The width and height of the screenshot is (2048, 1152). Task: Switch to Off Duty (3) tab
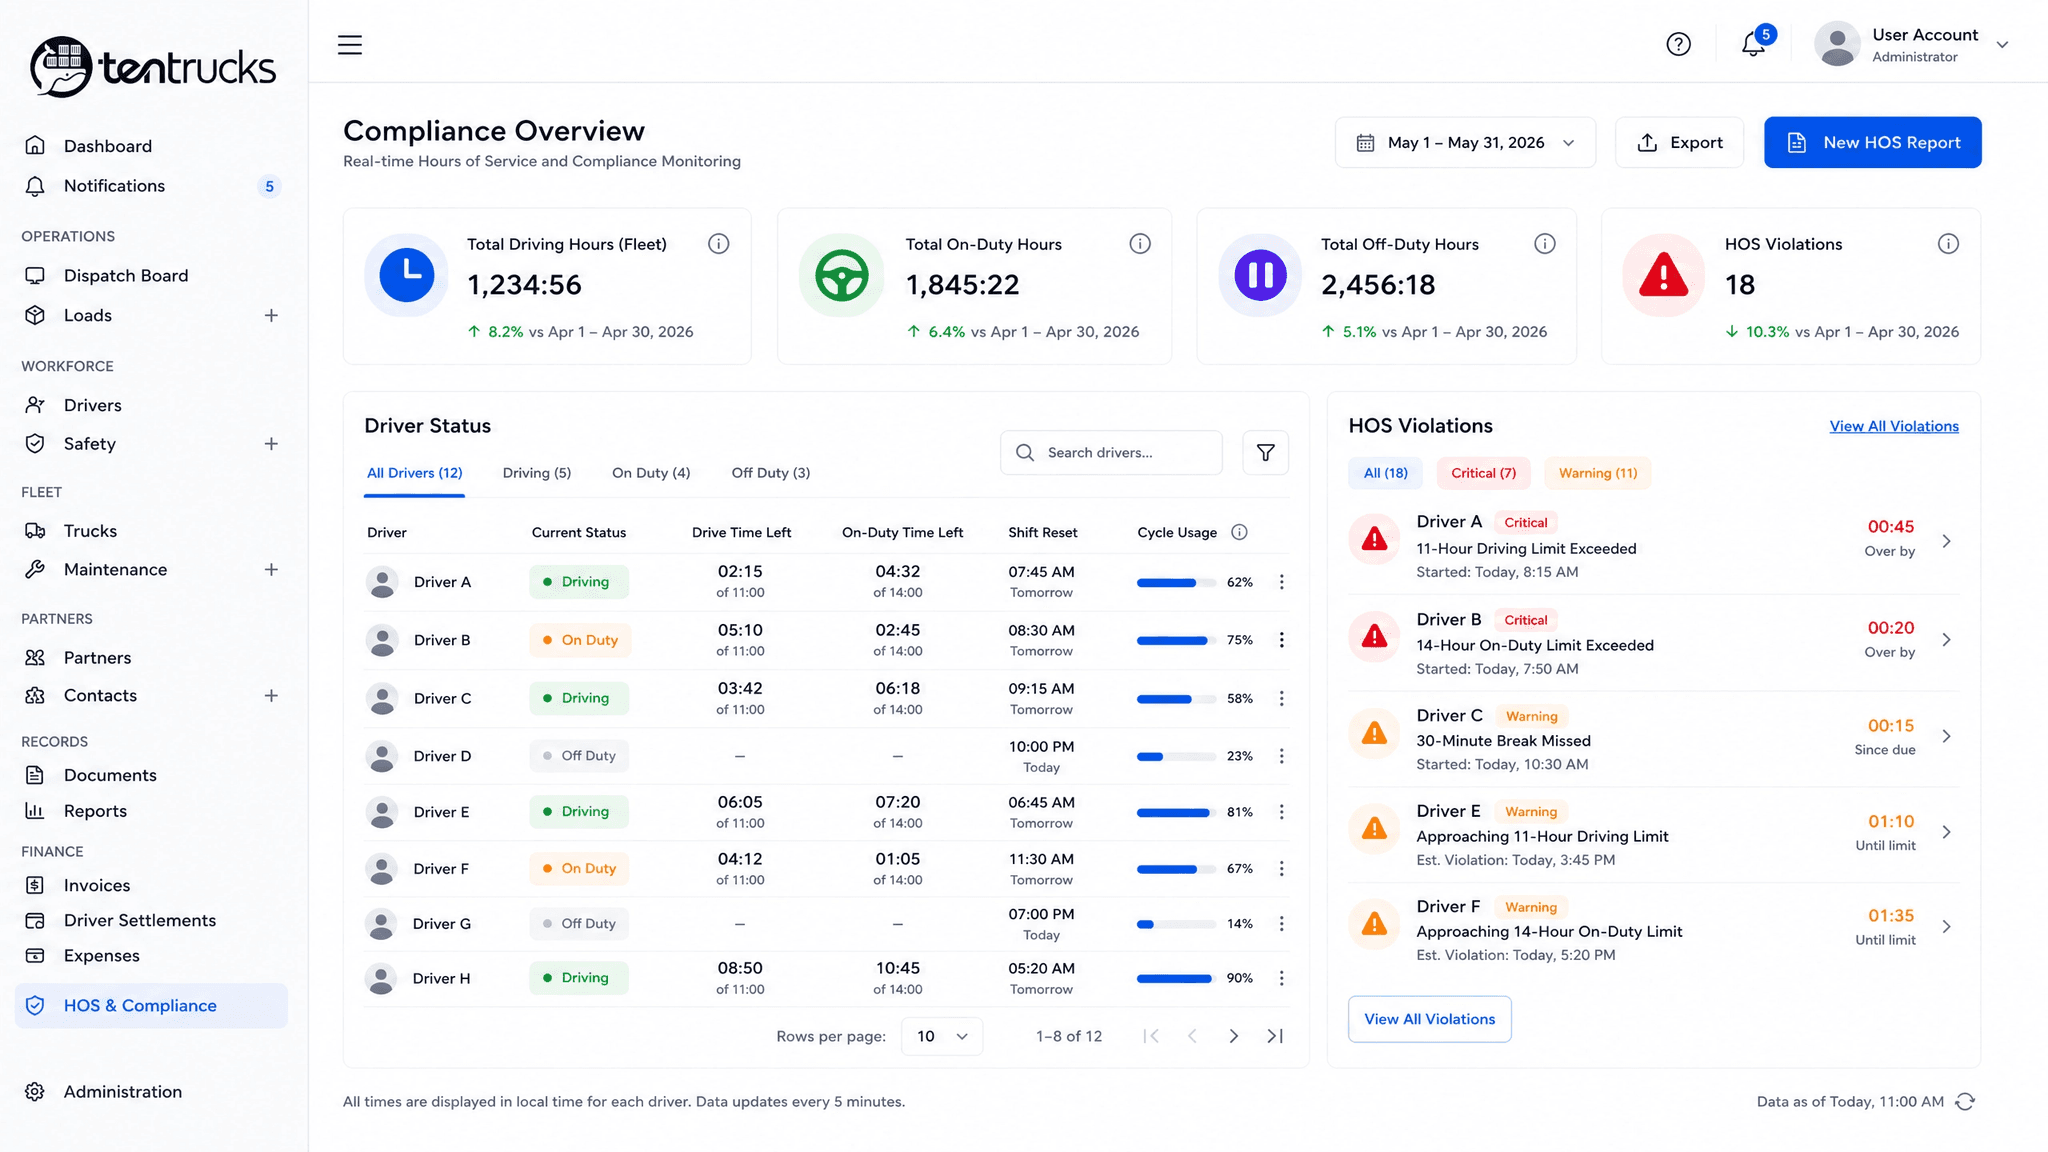tap(771, 473)
